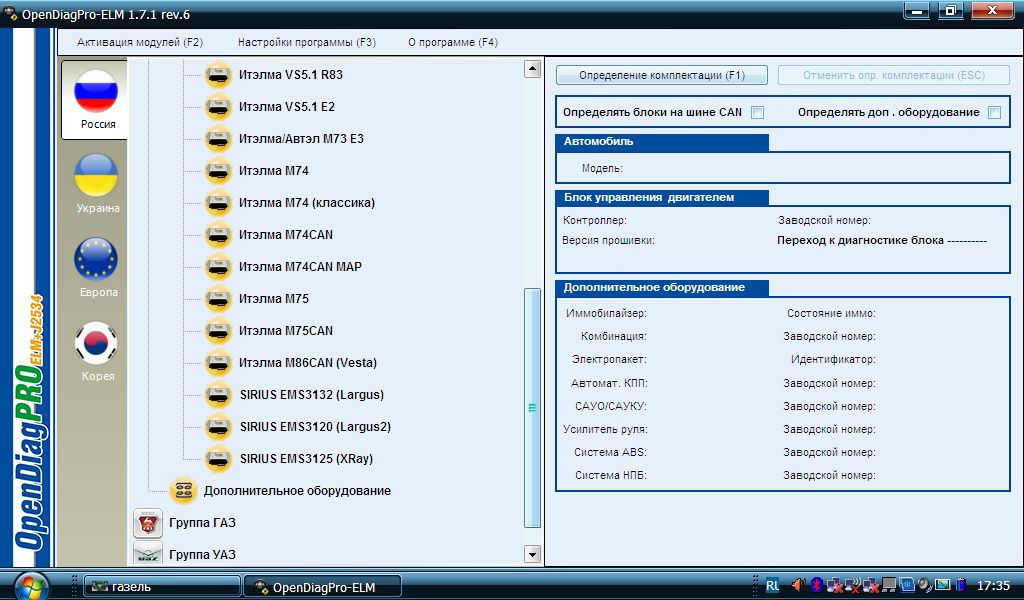Select the Россия flag icon
Viewport: 1024px width, 600px height.
click(x=96, y=92)
